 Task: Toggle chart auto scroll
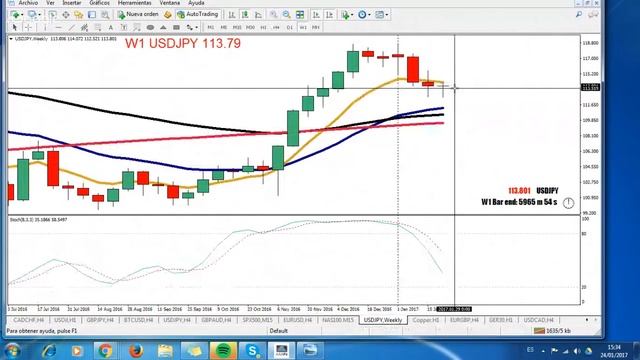316,15
